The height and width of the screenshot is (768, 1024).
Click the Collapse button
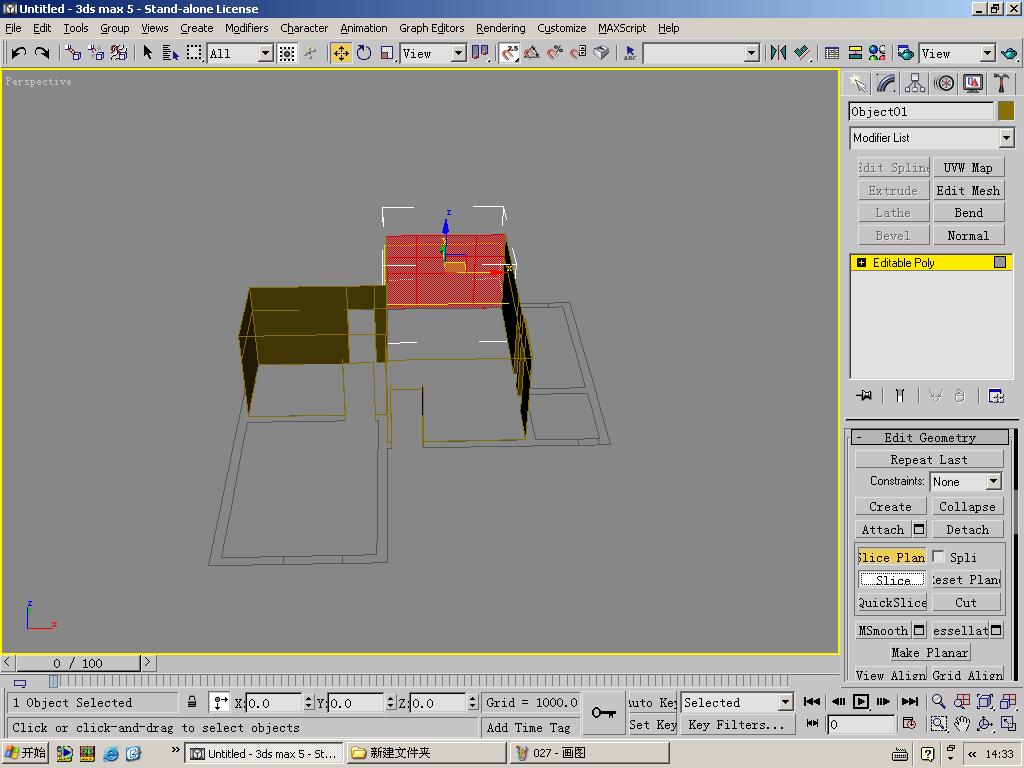pyautogui.click(x=967, y=506)
